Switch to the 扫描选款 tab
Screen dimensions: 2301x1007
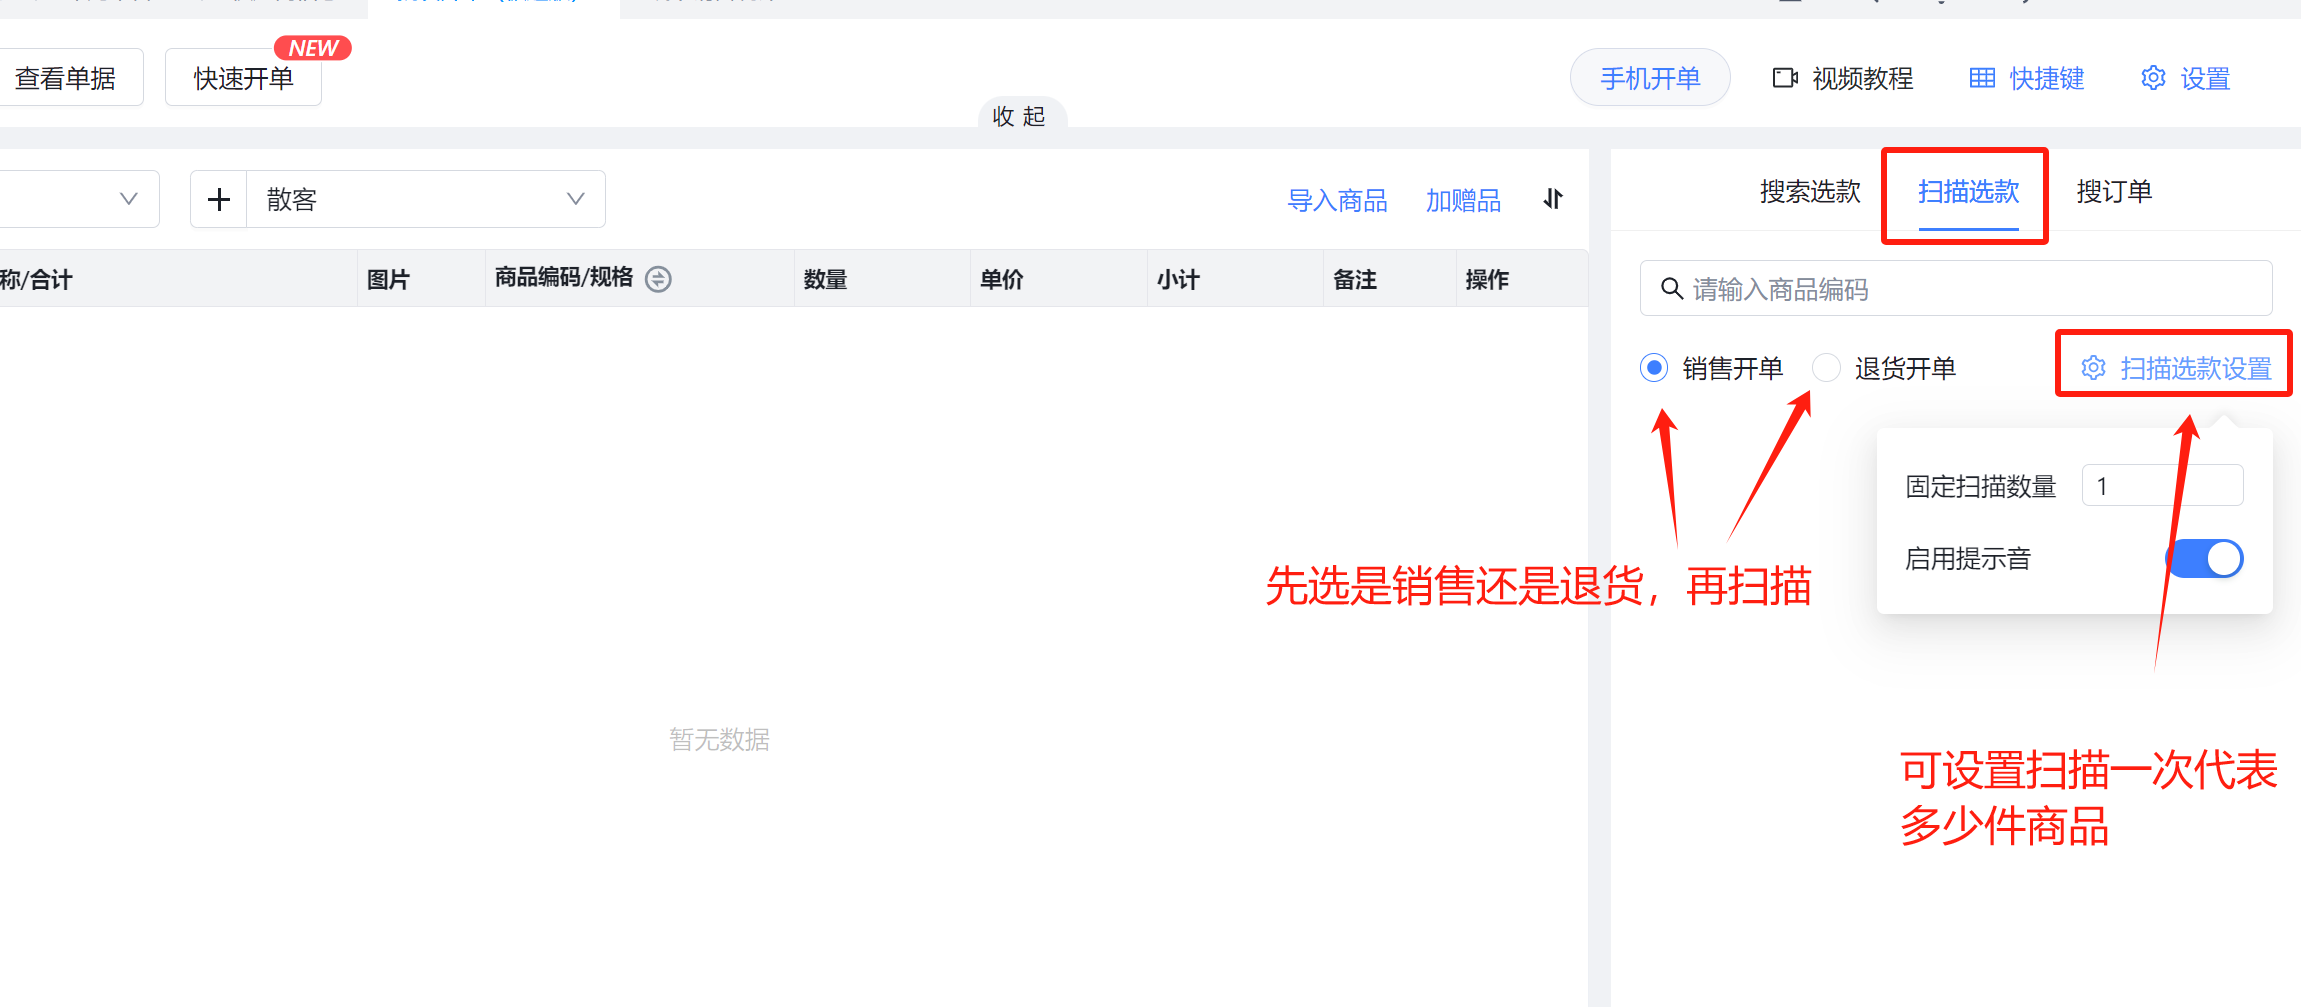pos(1968,191)
